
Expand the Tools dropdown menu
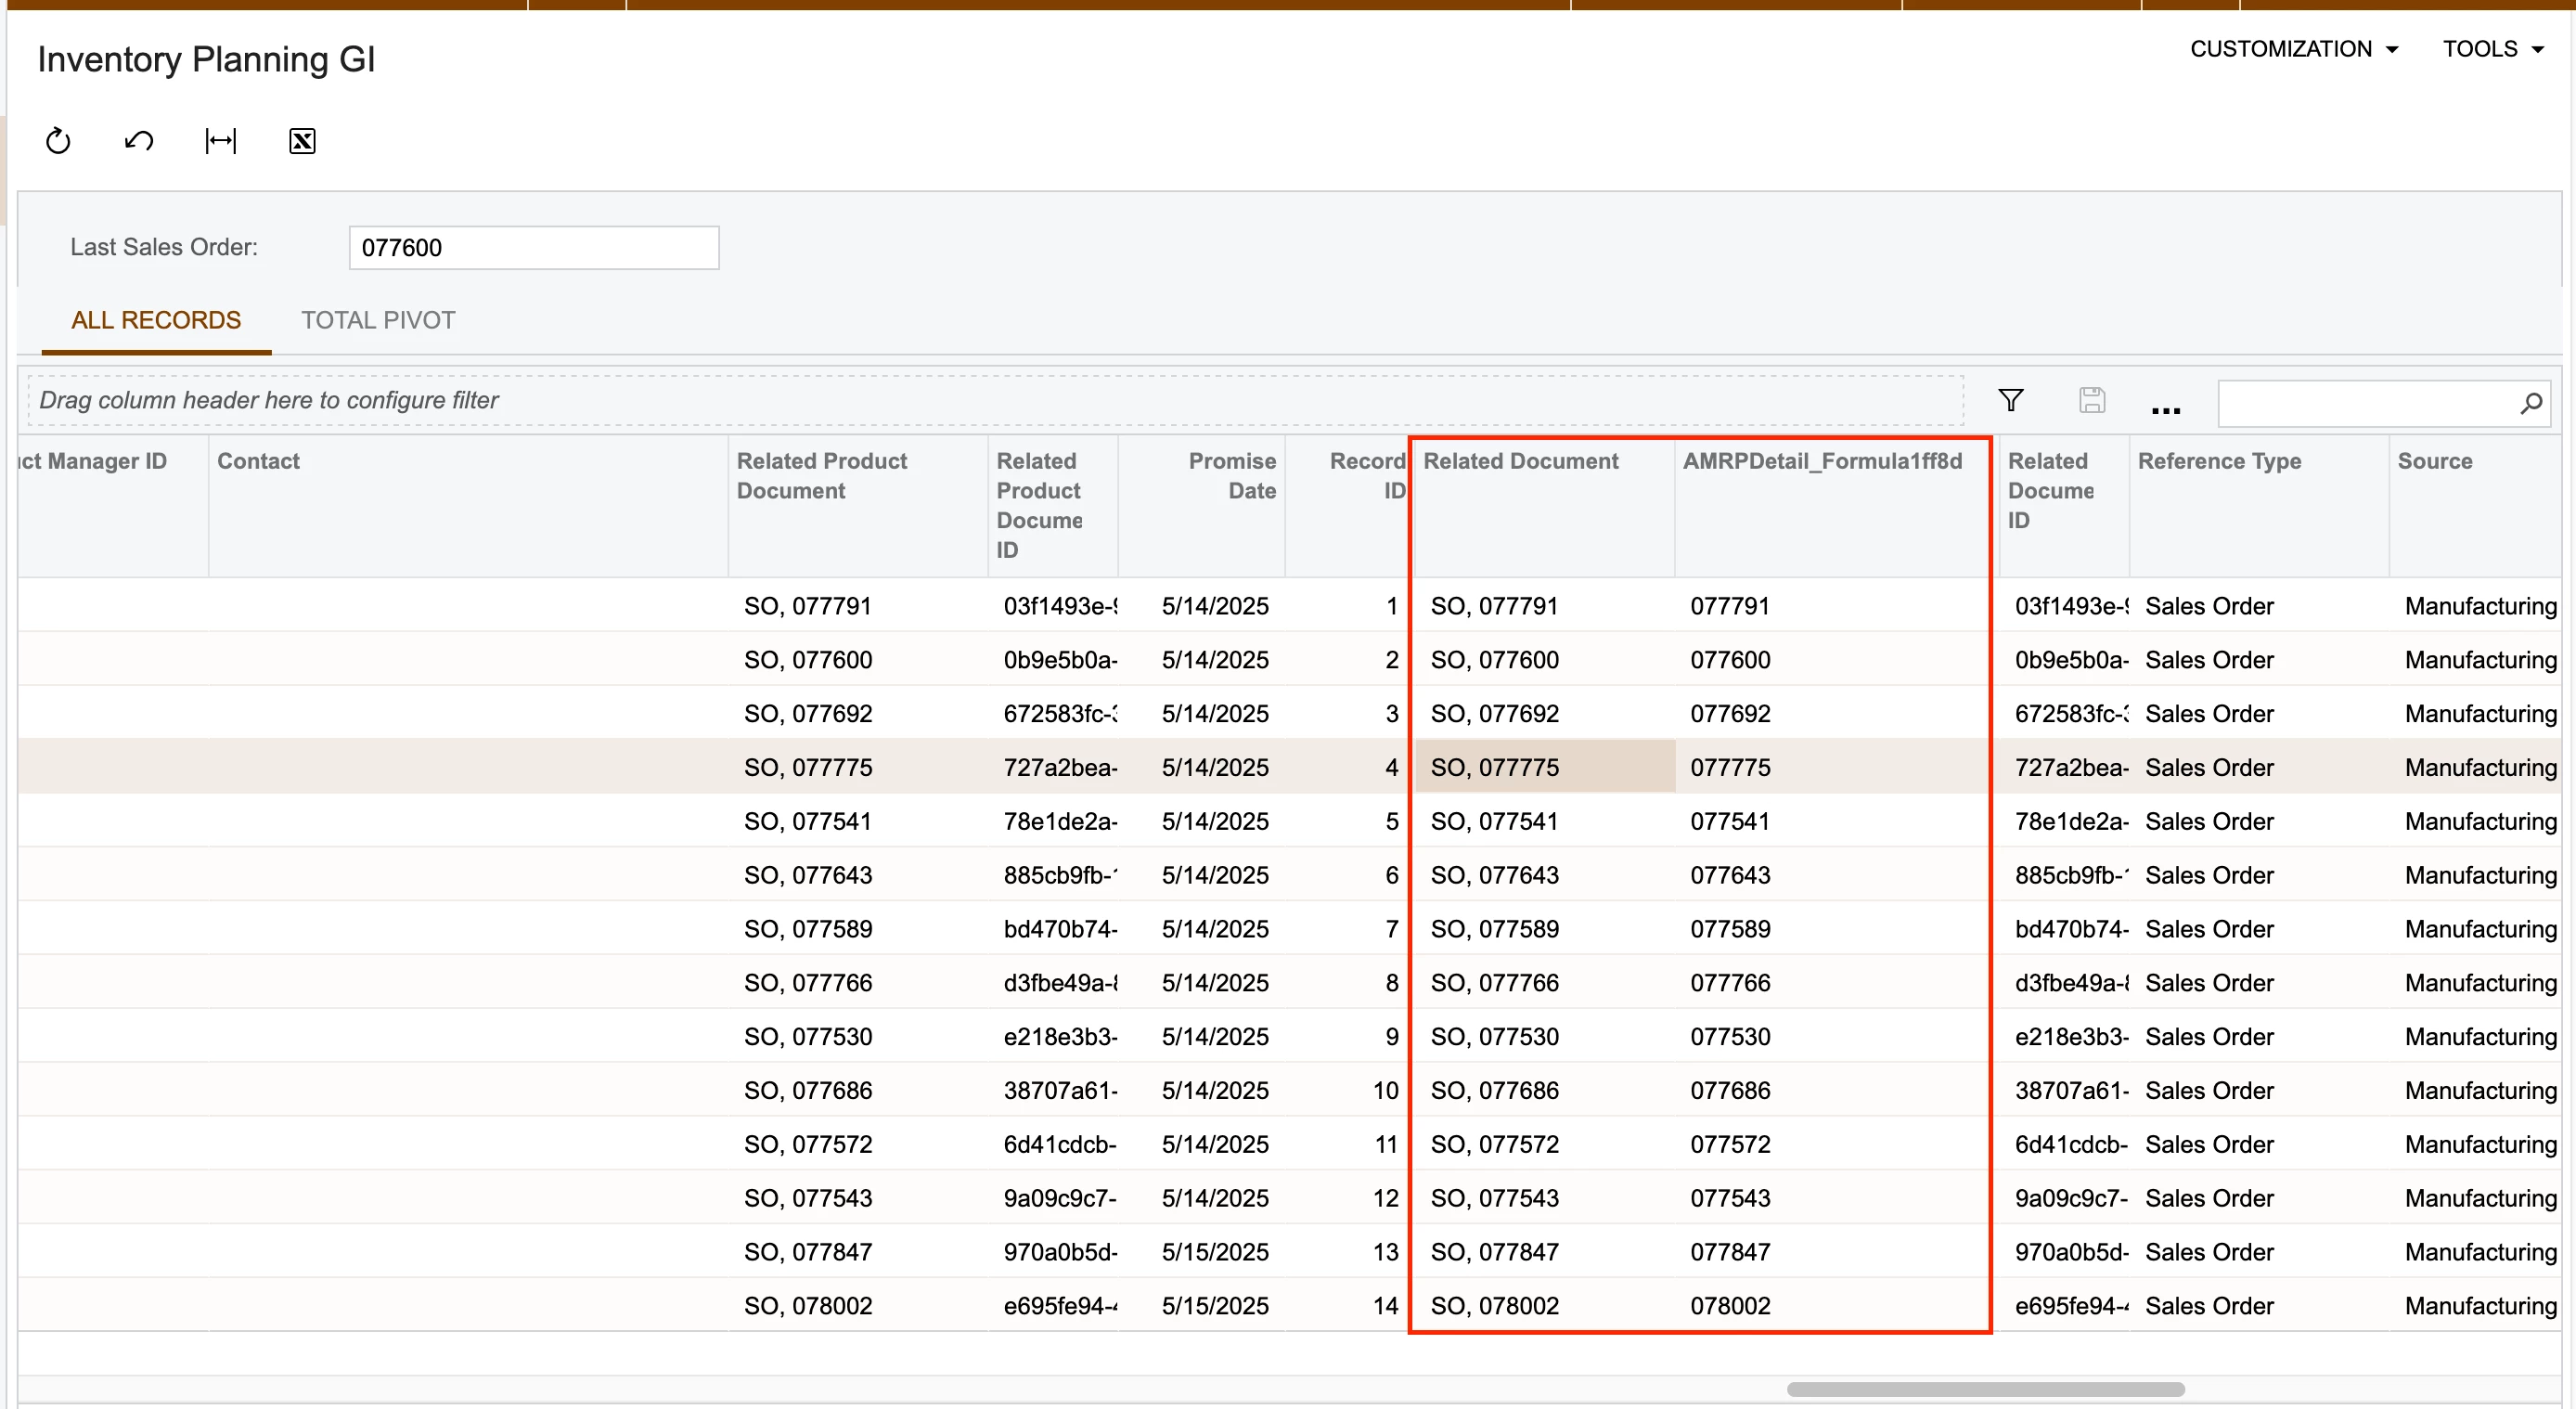[x=2492, y=49]
